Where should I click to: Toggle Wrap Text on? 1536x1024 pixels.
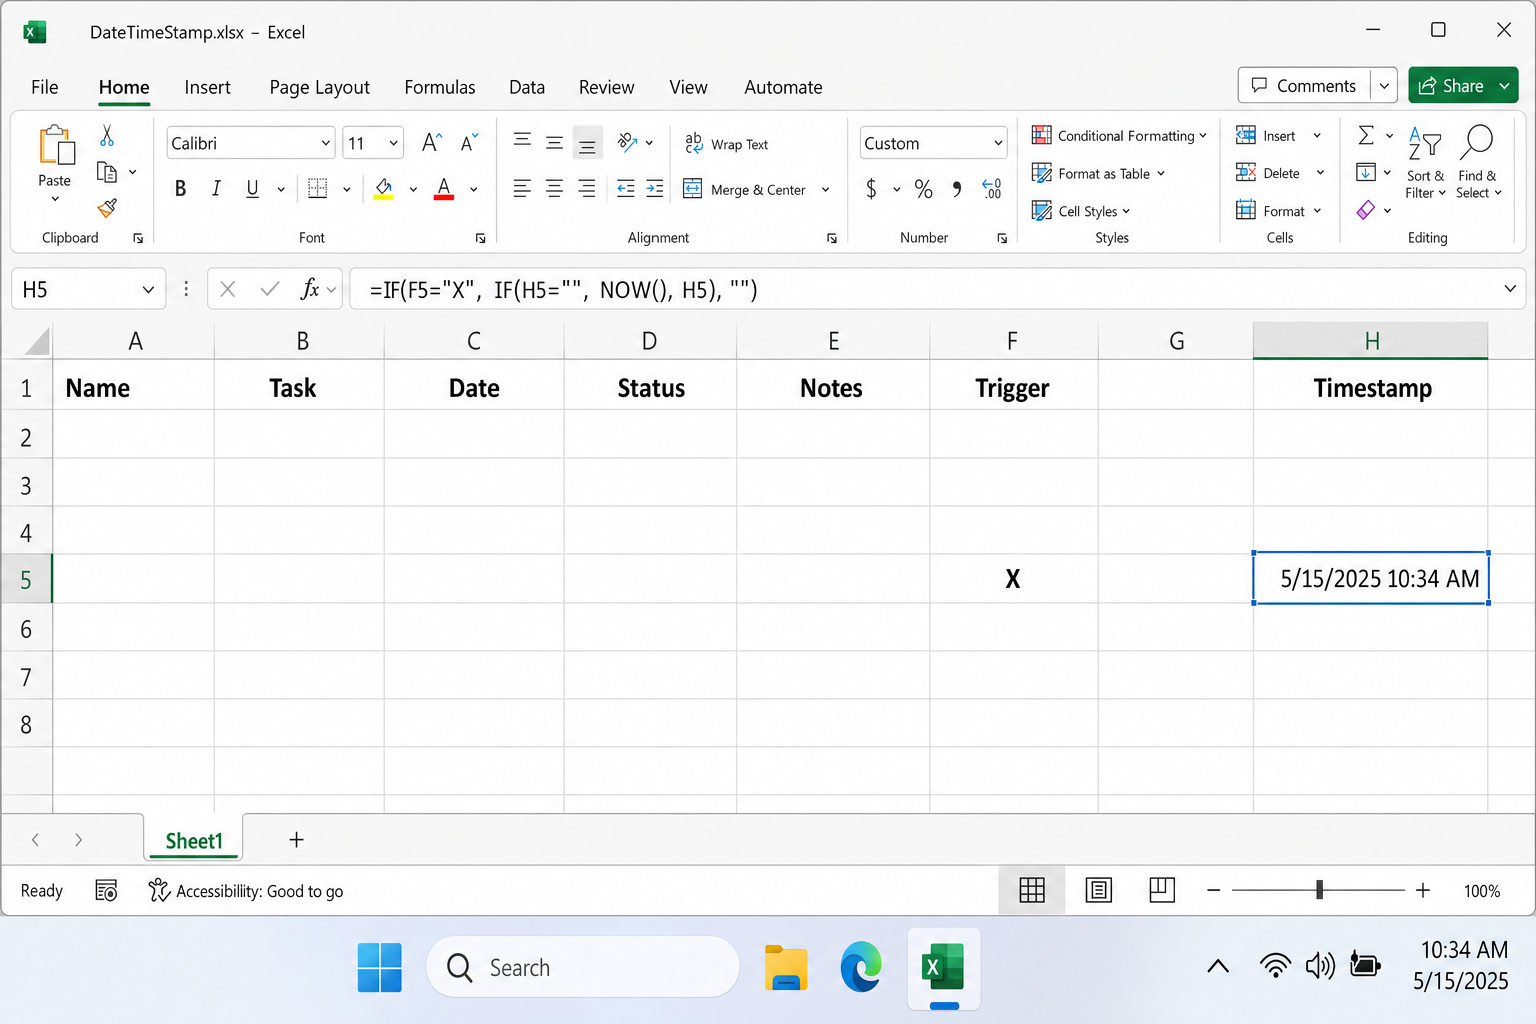tap(726, 144)
